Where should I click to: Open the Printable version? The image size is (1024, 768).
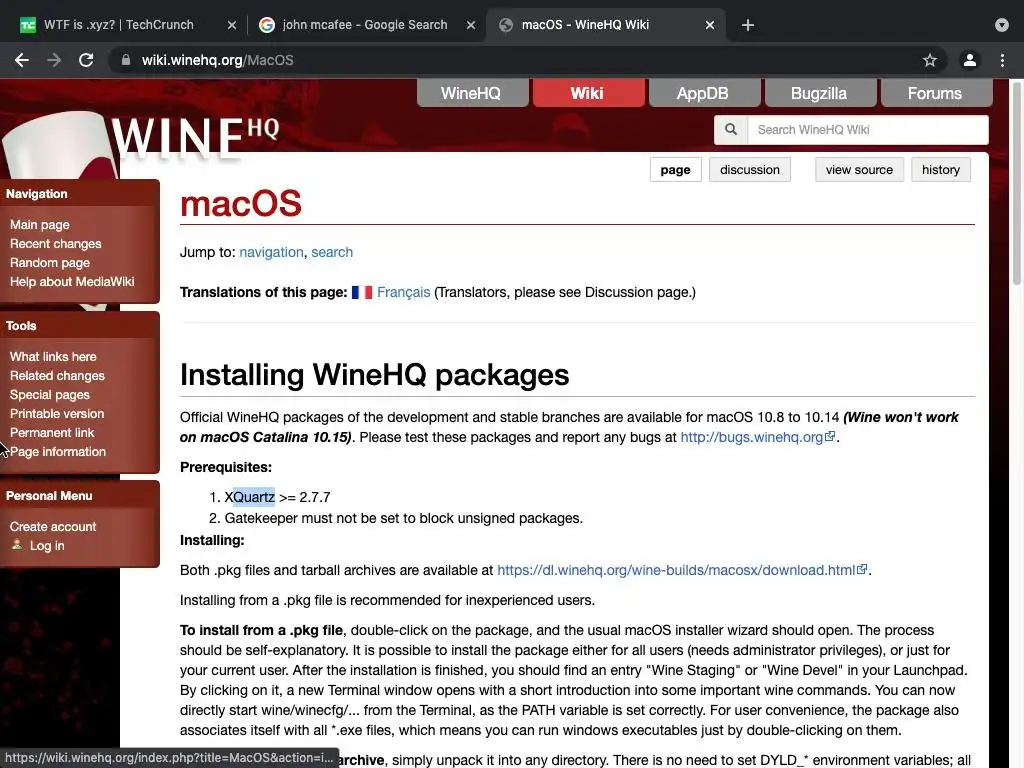[57, 413]
